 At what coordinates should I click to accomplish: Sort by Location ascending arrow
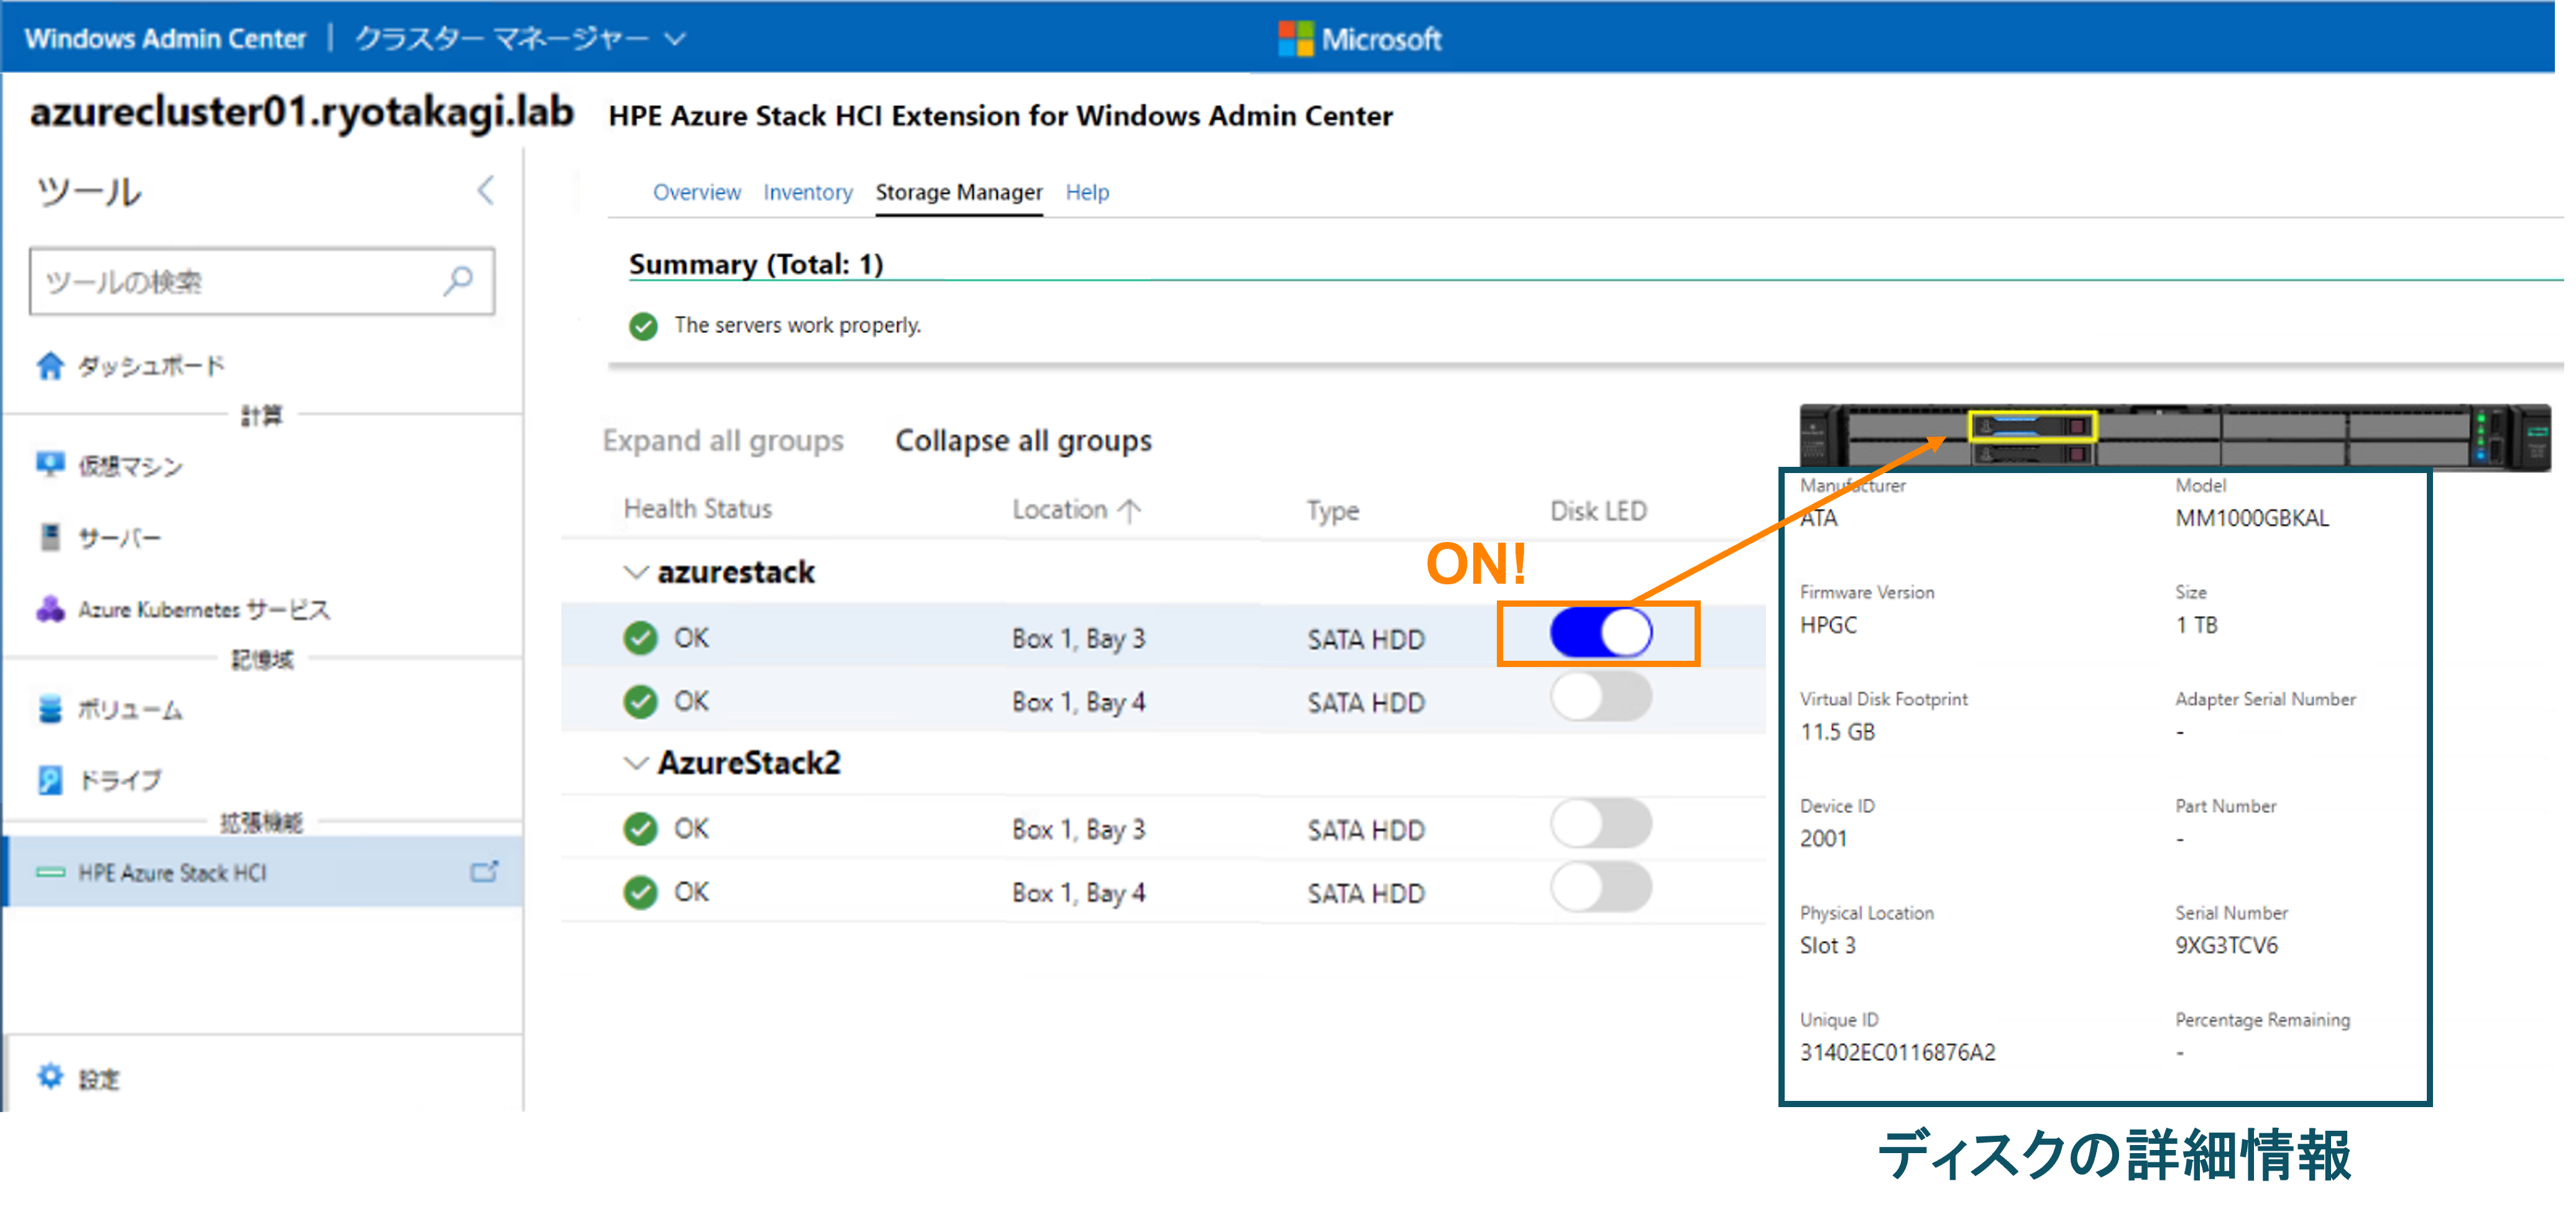pos(1129,511)
